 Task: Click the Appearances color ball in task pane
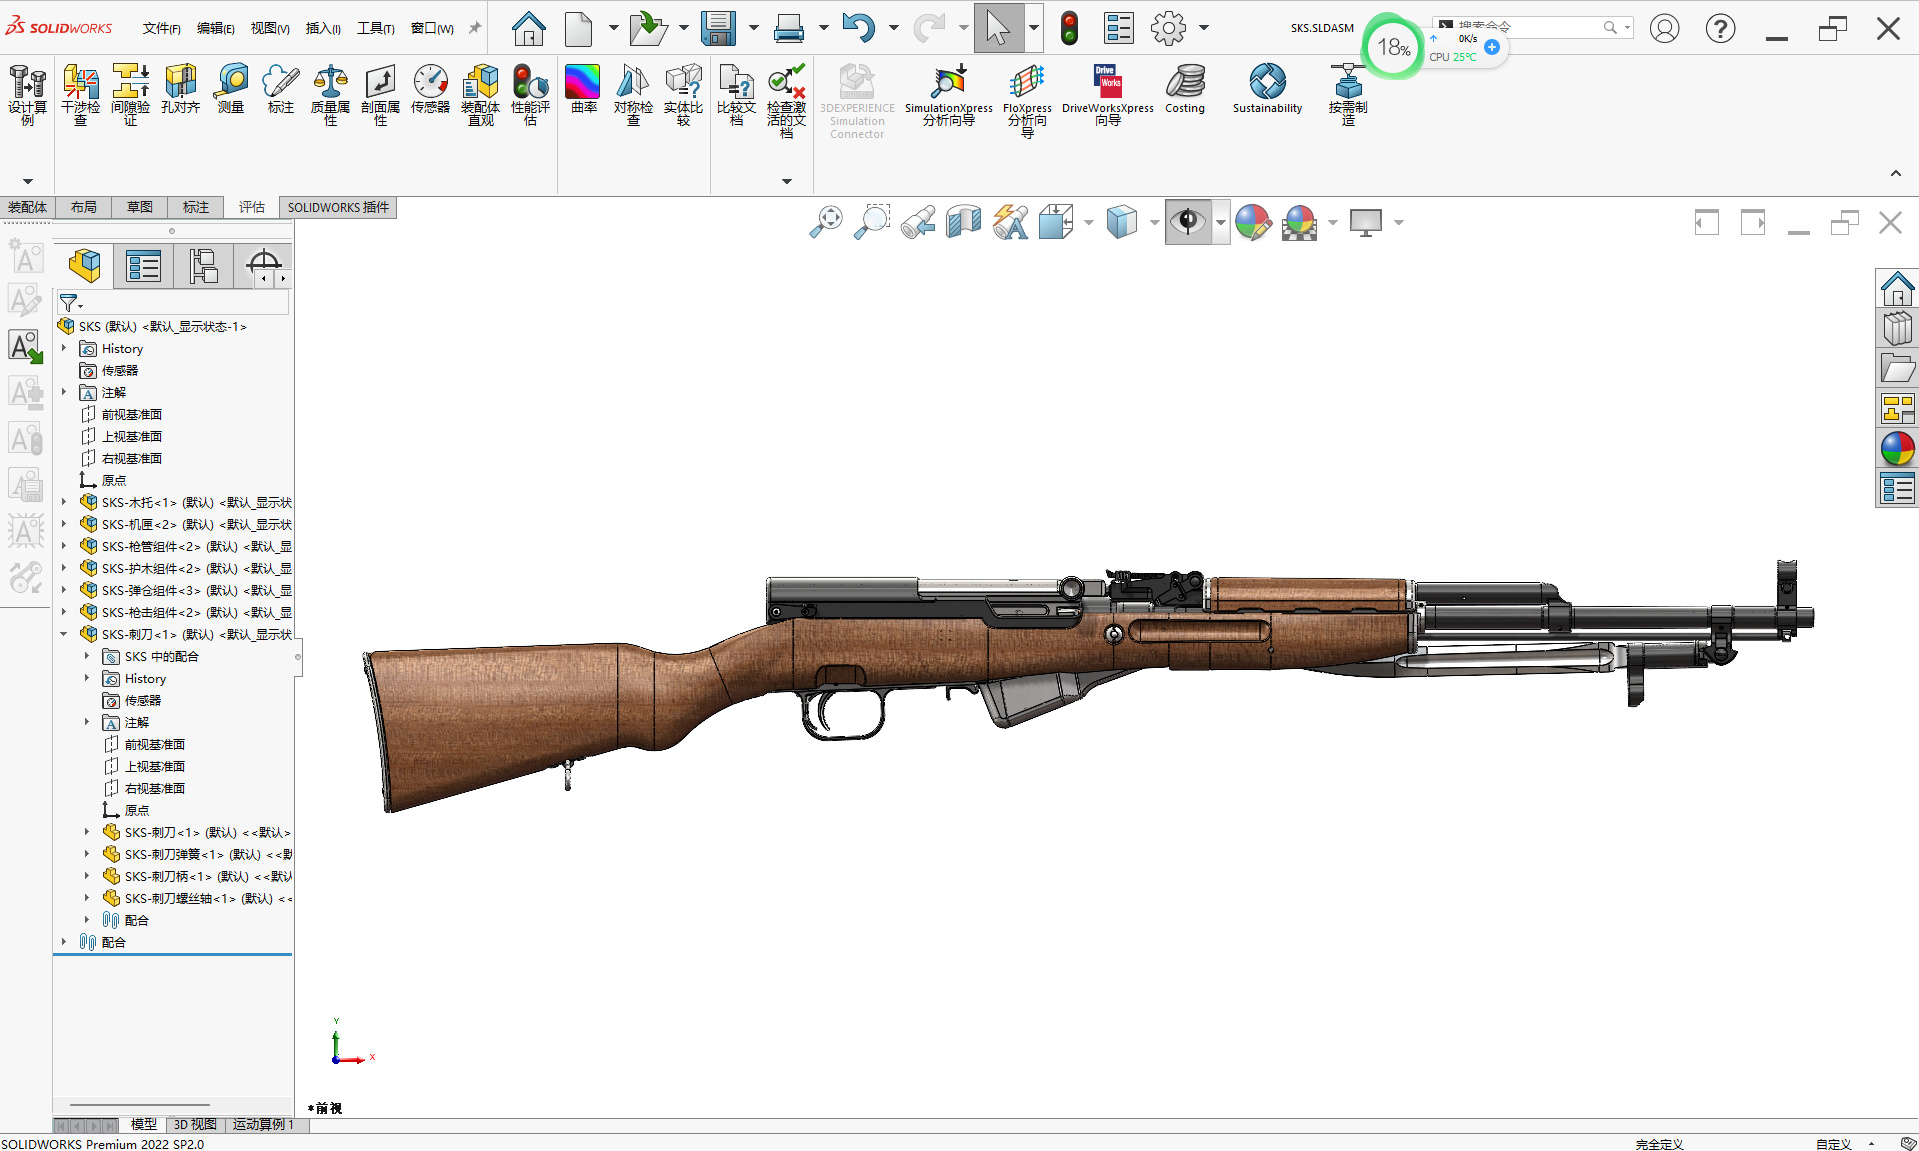1897,449
